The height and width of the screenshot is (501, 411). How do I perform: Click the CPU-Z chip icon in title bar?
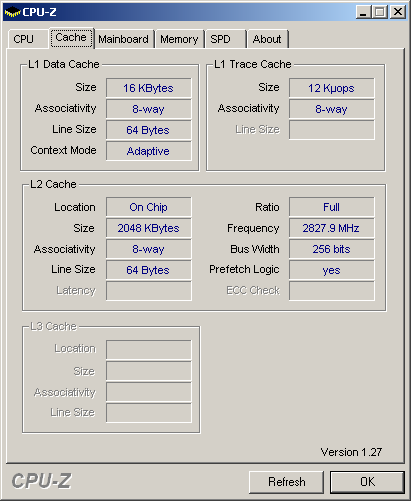pyautogui.click(x=12, y=12)
